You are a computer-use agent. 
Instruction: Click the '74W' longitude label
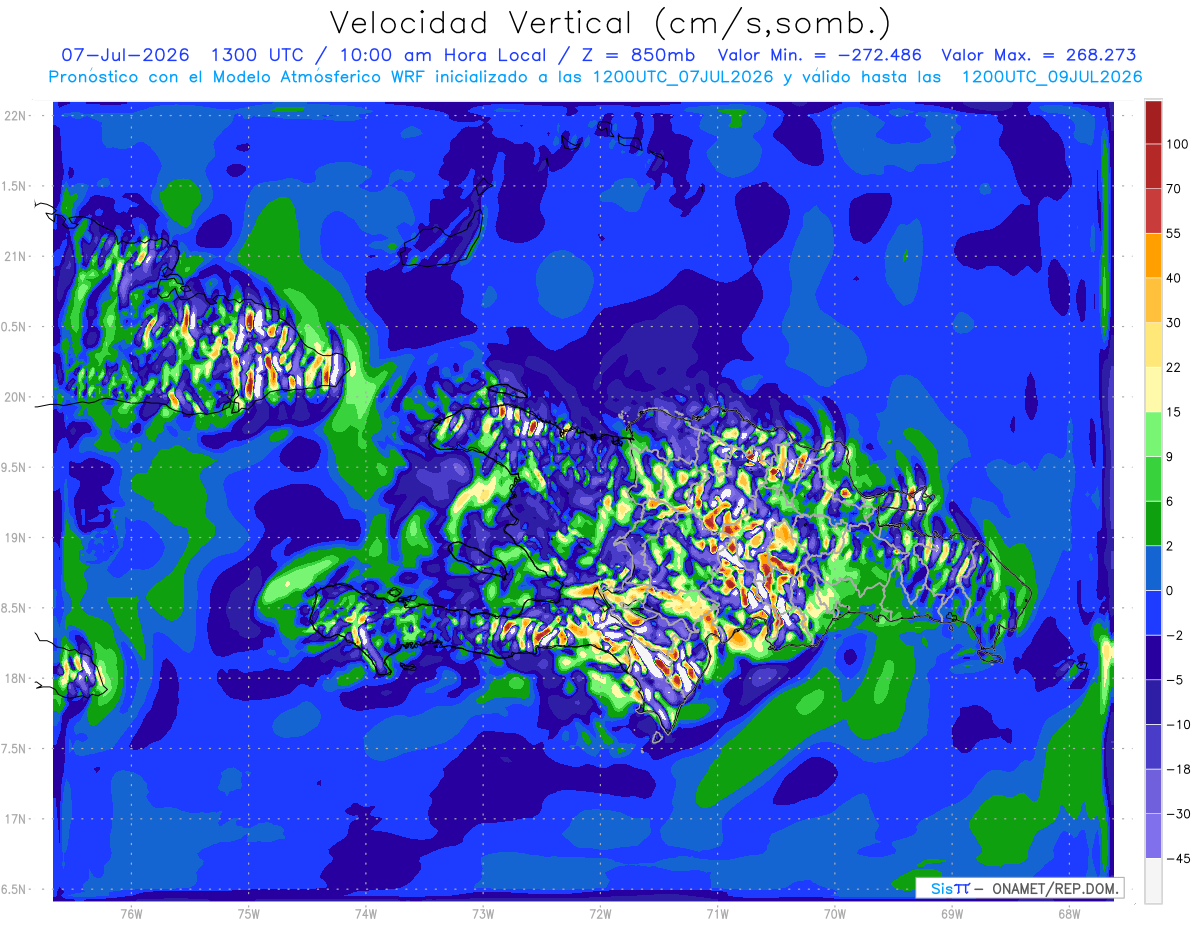tap(365, 914)
